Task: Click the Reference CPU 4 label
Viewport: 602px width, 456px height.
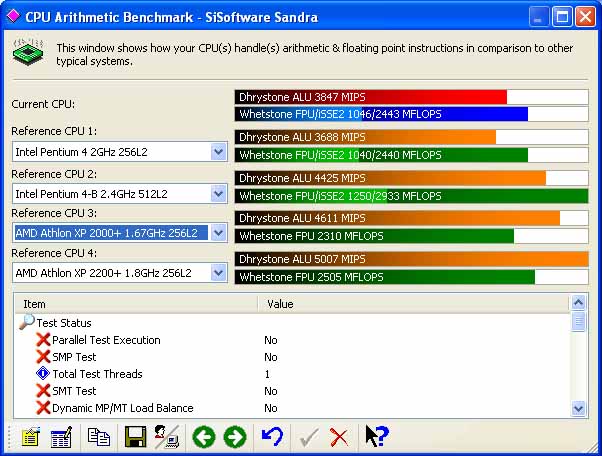Action: click(54, 253)
